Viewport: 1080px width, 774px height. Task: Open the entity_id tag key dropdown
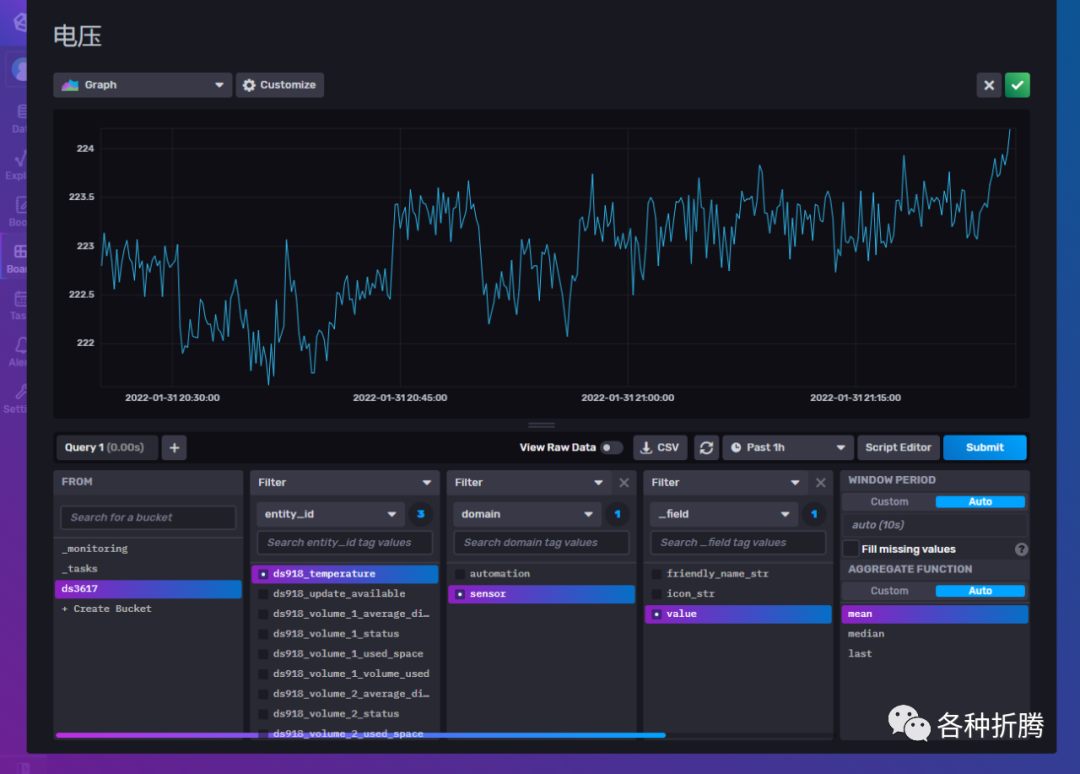pos(330,514)
